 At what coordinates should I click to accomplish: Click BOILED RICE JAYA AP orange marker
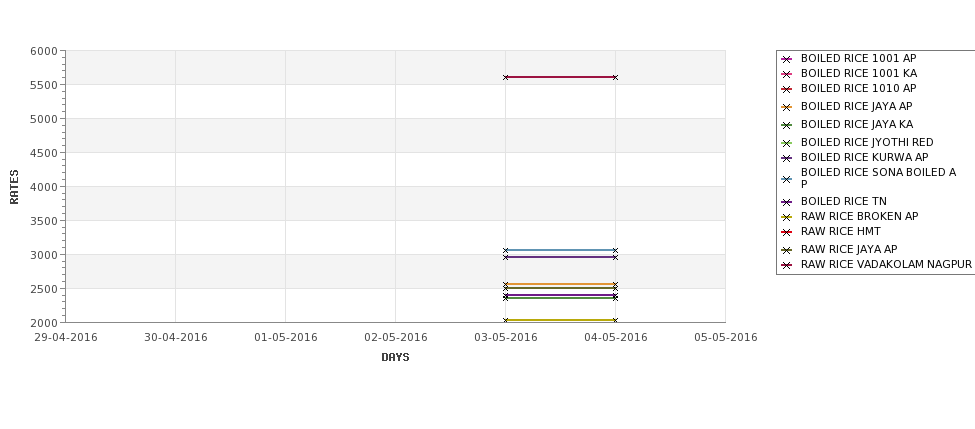click(787, 107)
